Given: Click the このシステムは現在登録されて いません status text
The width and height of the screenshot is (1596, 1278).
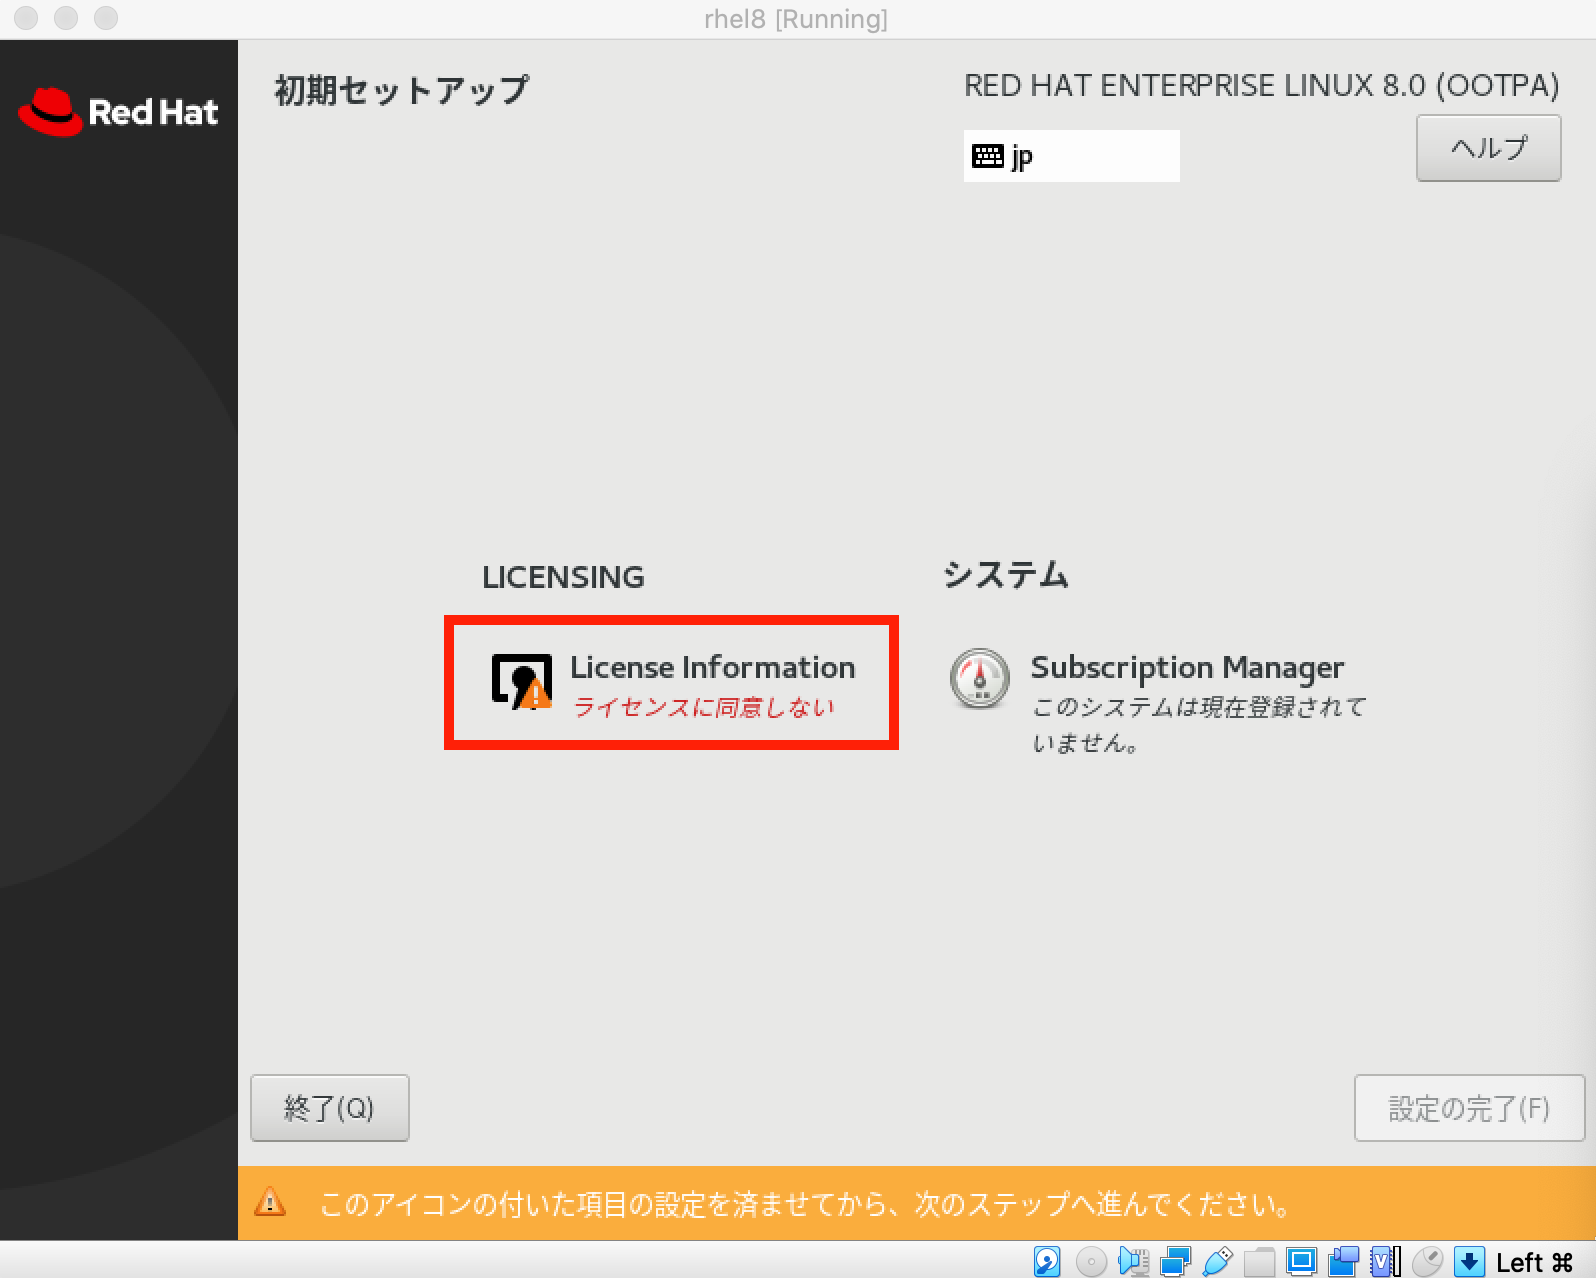Looking at the screenshot, I should coord(1198,724).
